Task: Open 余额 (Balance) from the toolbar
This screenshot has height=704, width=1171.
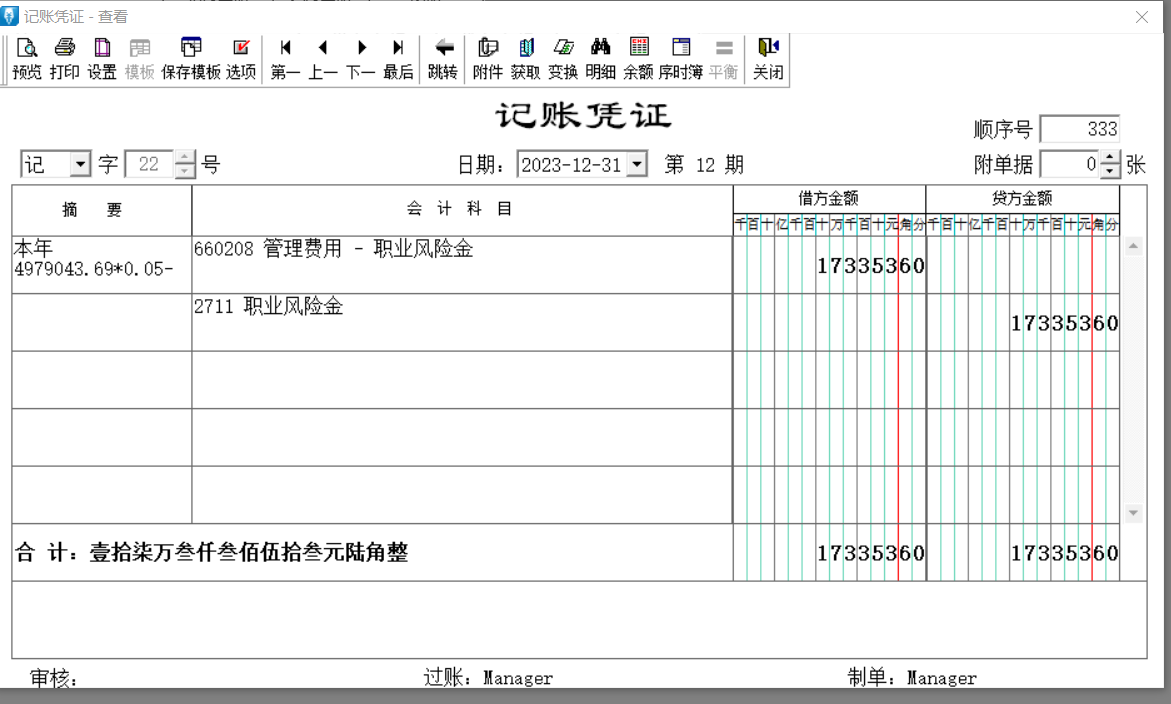Action: click(638, 58)
